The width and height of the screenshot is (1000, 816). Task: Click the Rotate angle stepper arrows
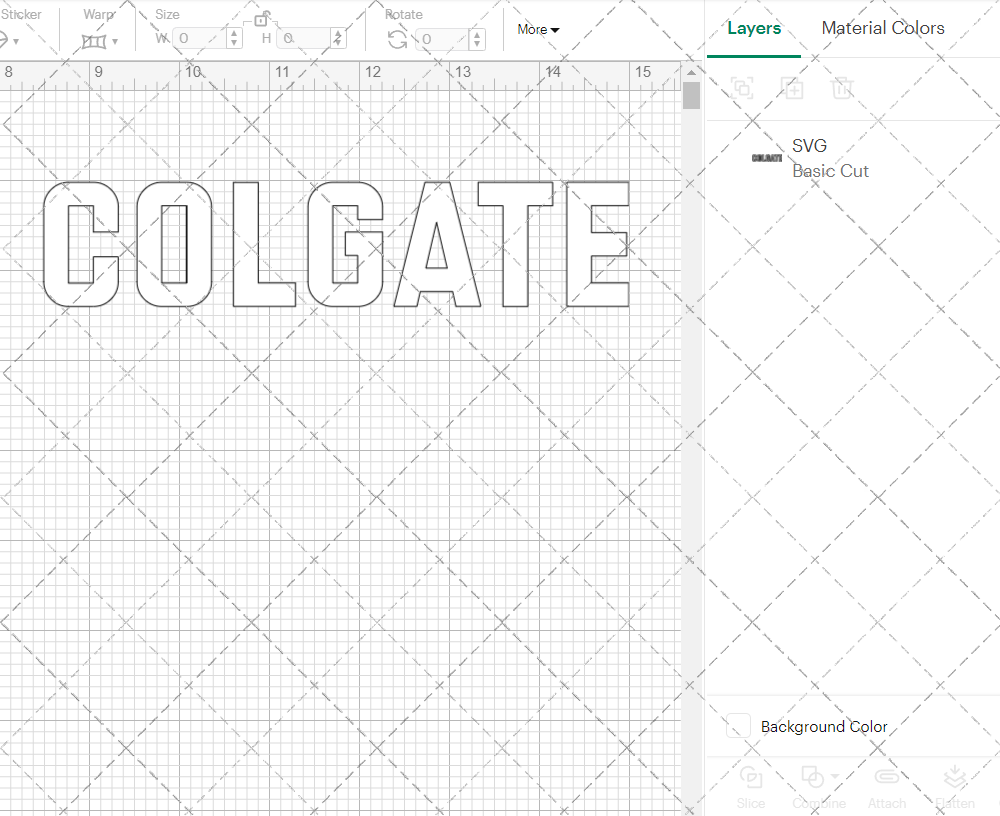tap(476, 39)
